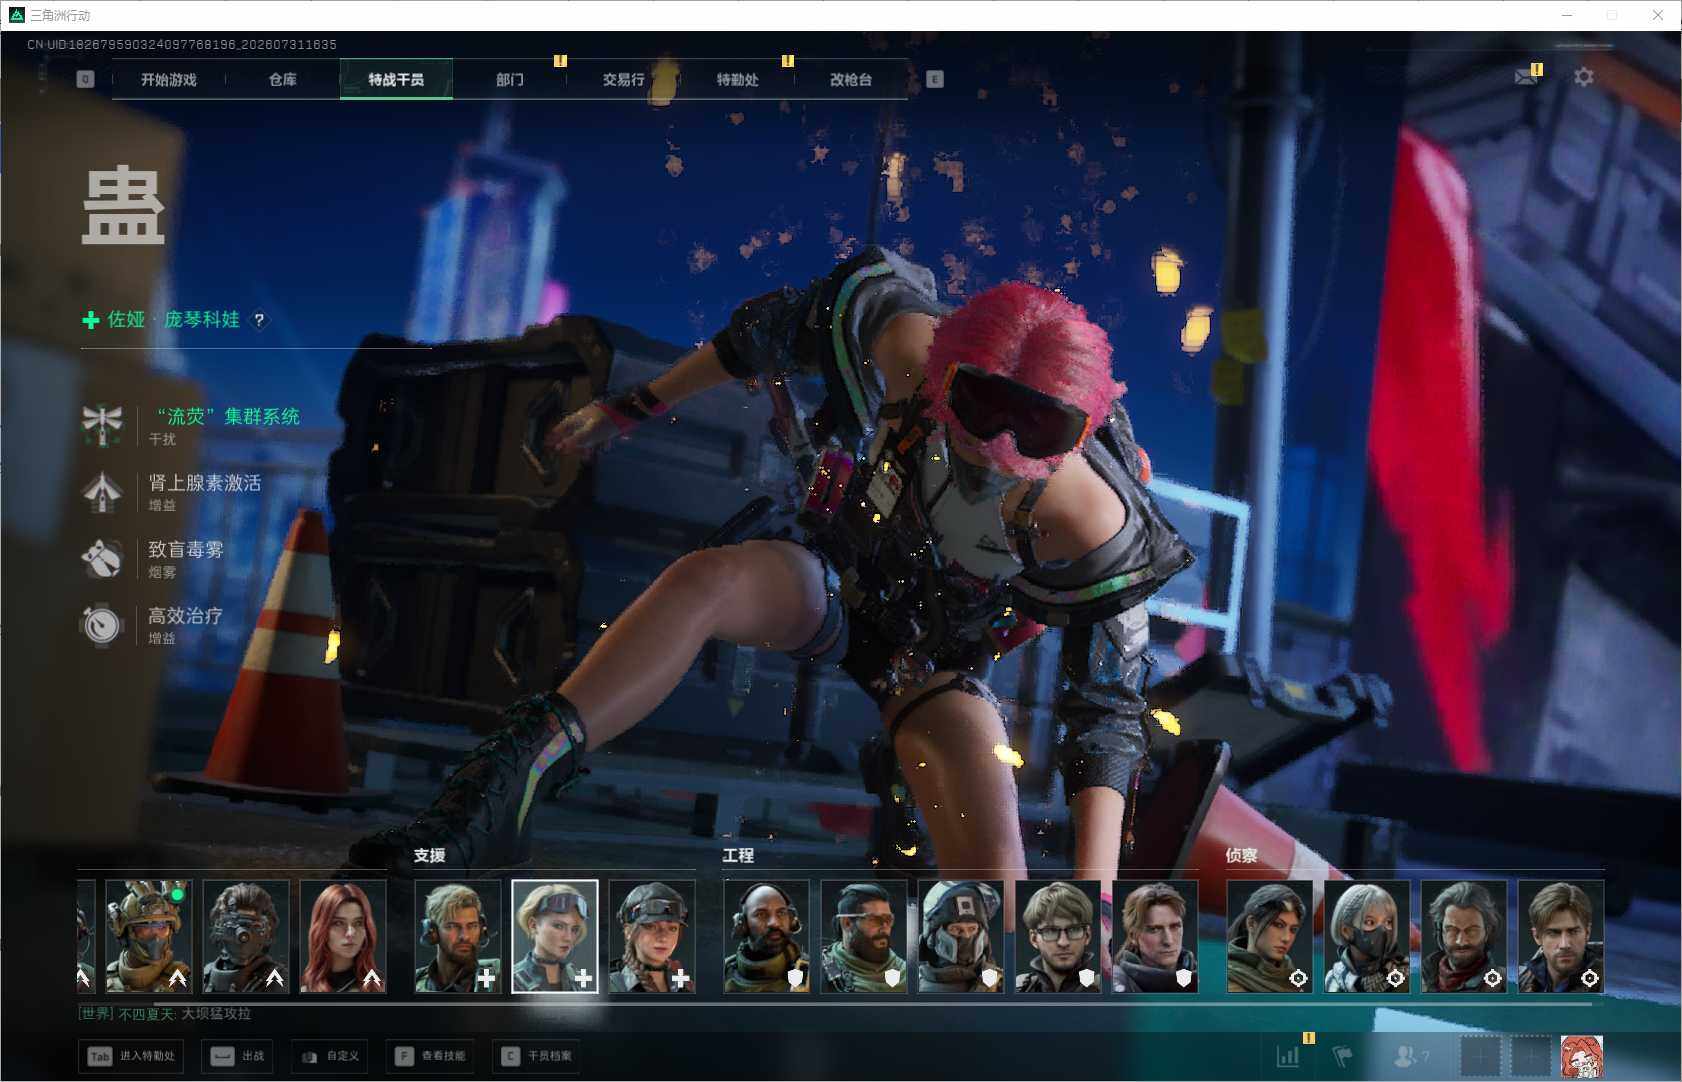Viewport: 1682px width, 1082px height.
Task: Open the 特勤处 tab
Action: (x=737, y=80)
